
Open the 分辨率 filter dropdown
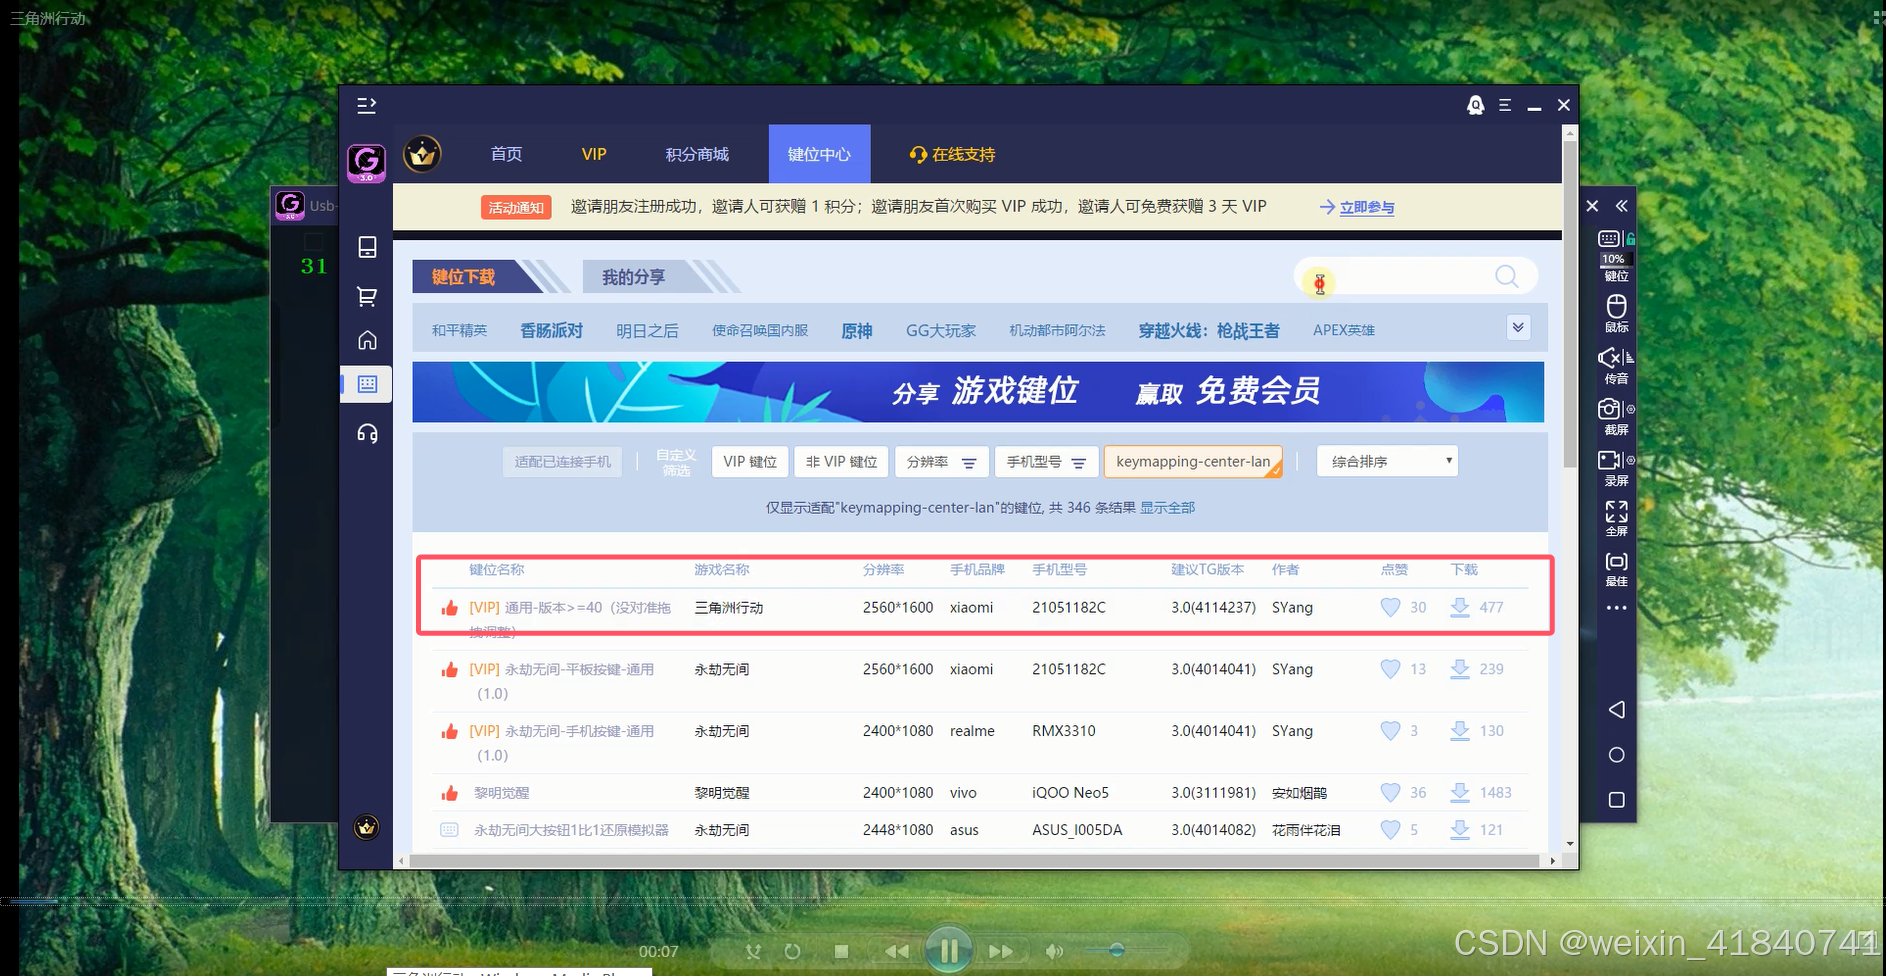pyautogui.click(x=941, y=461)
